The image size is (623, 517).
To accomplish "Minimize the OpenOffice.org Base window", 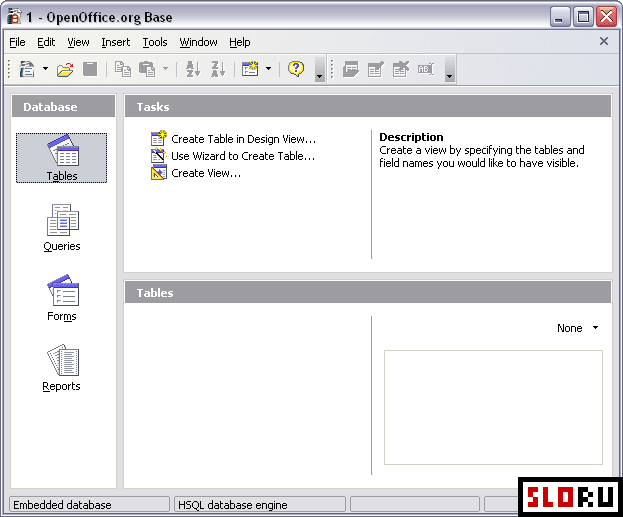I will 560,17.
